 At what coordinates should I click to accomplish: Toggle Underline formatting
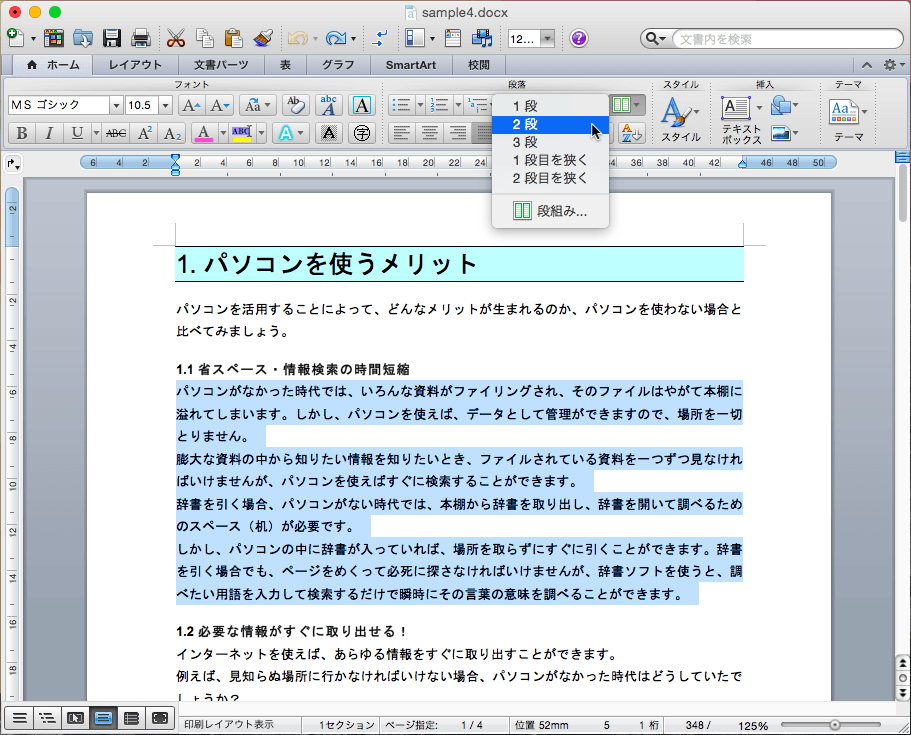tap(77, 134)
